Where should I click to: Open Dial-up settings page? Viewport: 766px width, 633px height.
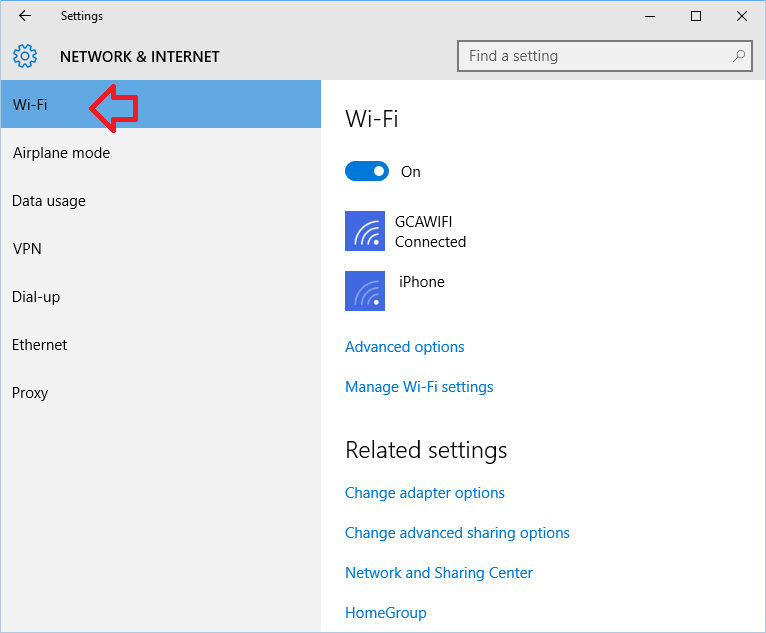coord(161,296)
